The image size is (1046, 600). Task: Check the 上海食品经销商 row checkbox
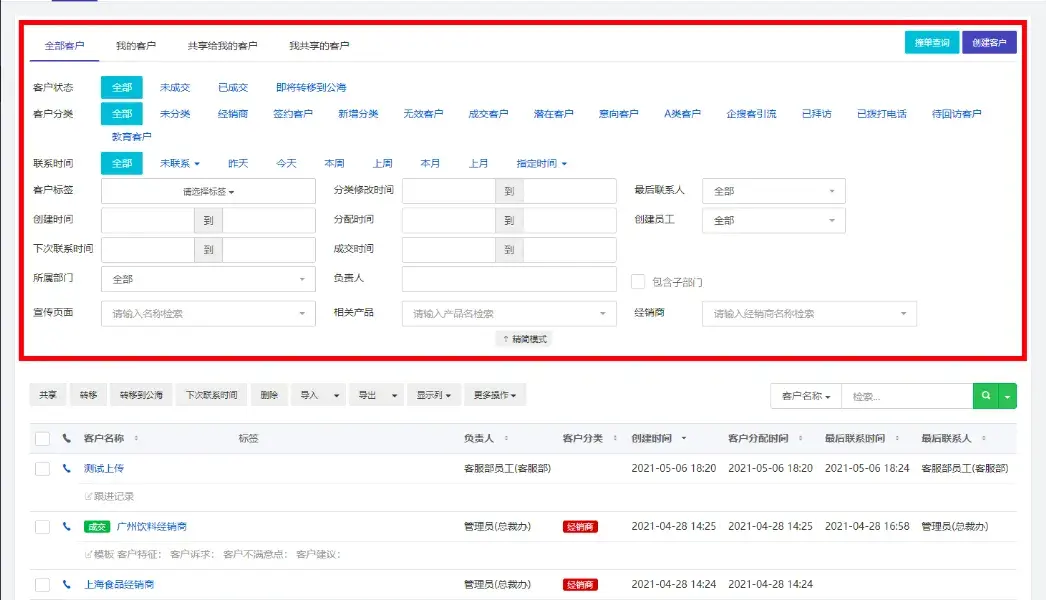(x=42, y=585)
